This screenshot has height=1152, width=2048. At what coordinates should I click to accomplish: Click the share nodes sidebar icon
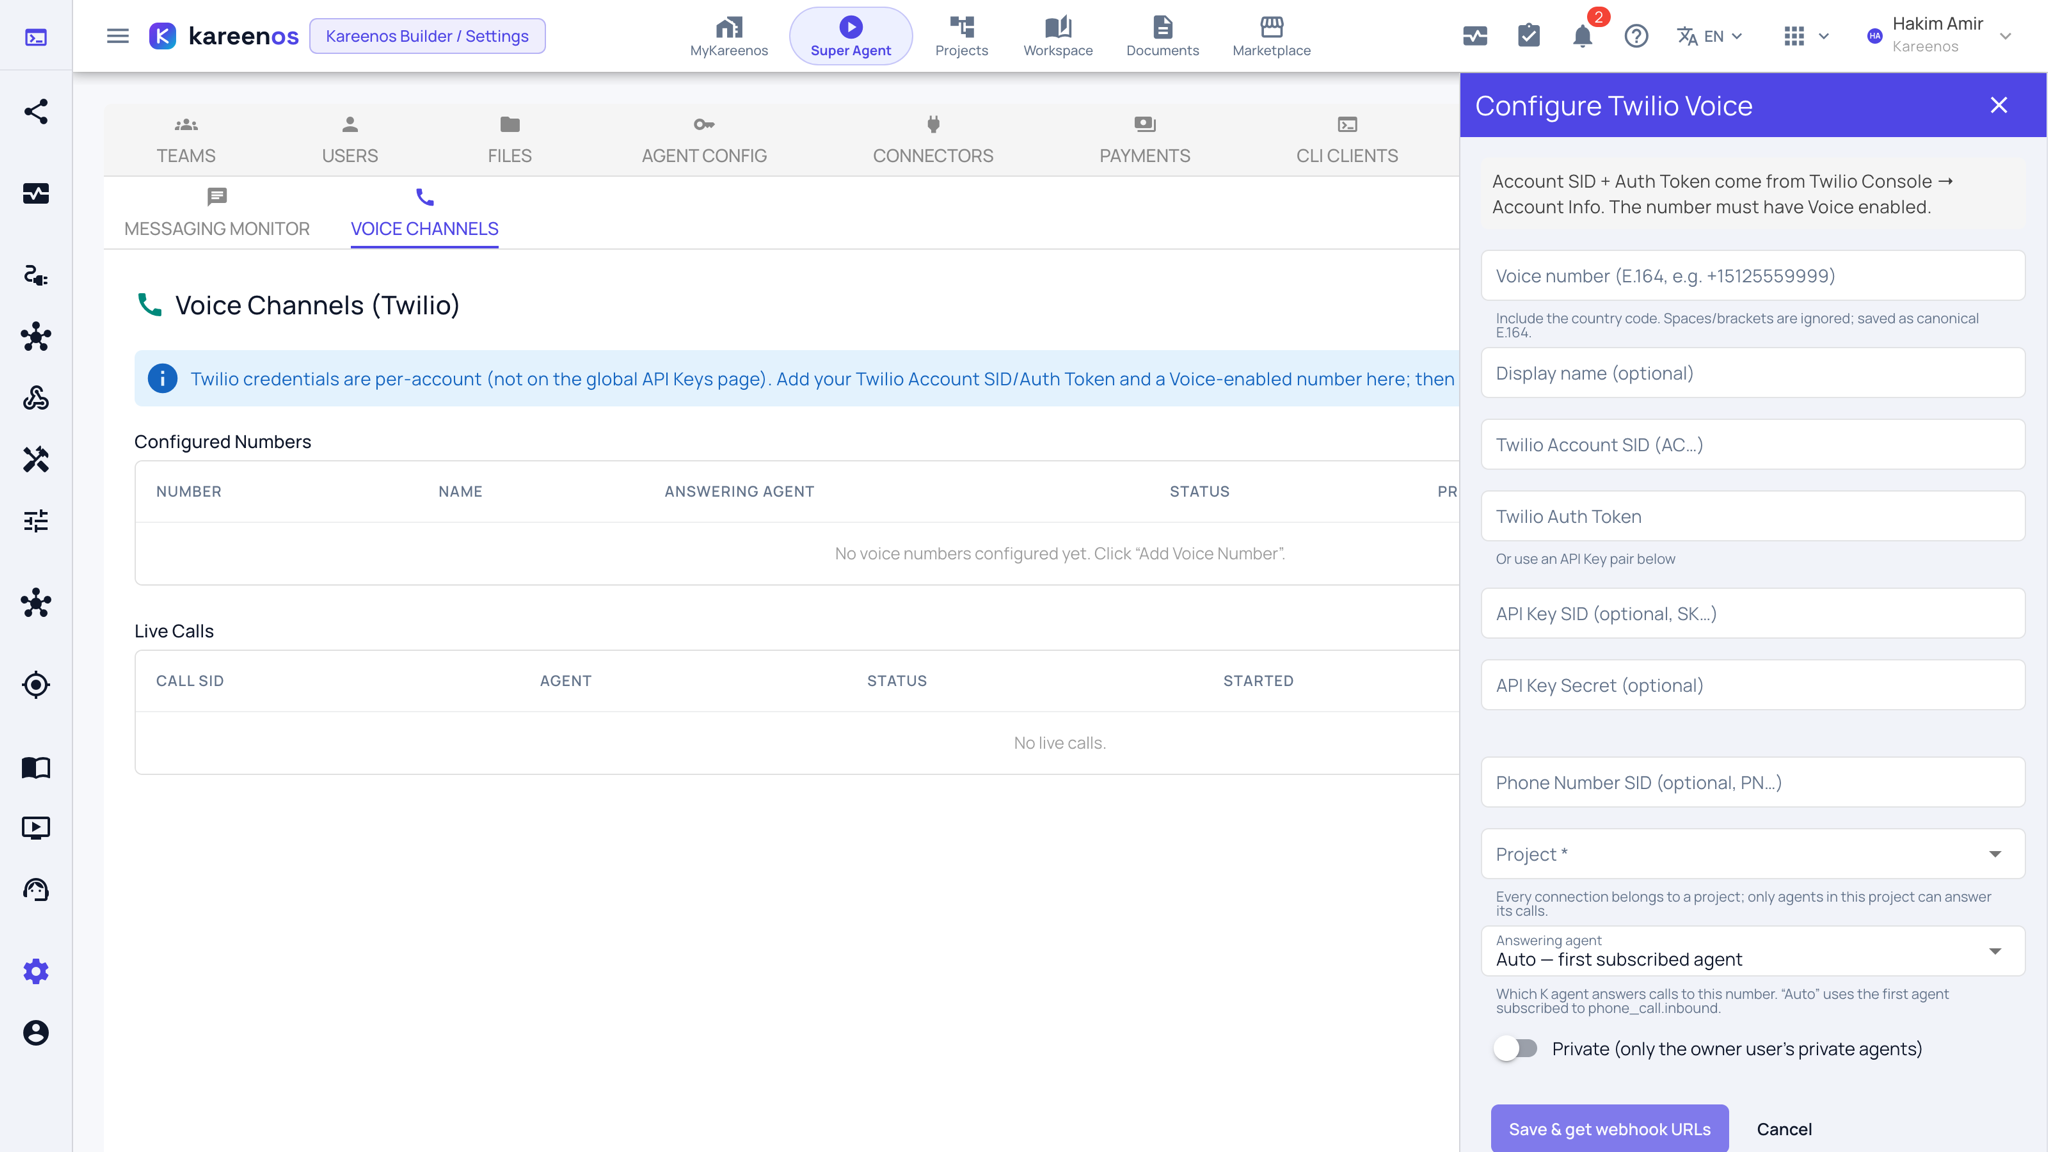(x=36, y=111)
